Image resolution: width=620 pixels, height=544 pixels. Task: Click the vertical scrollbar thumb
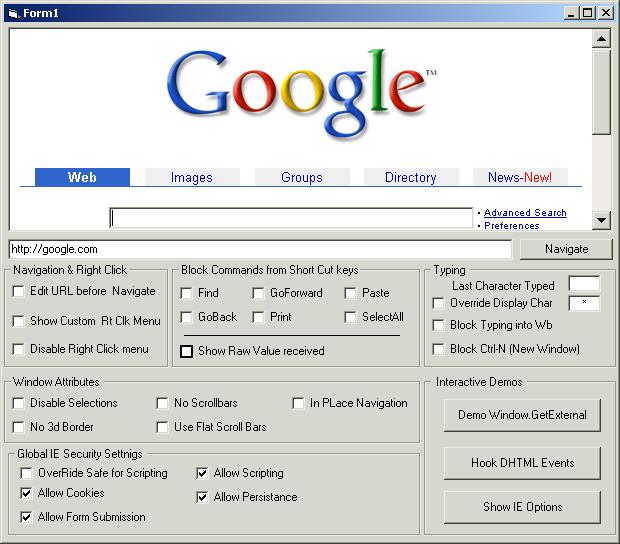point(601,91)
